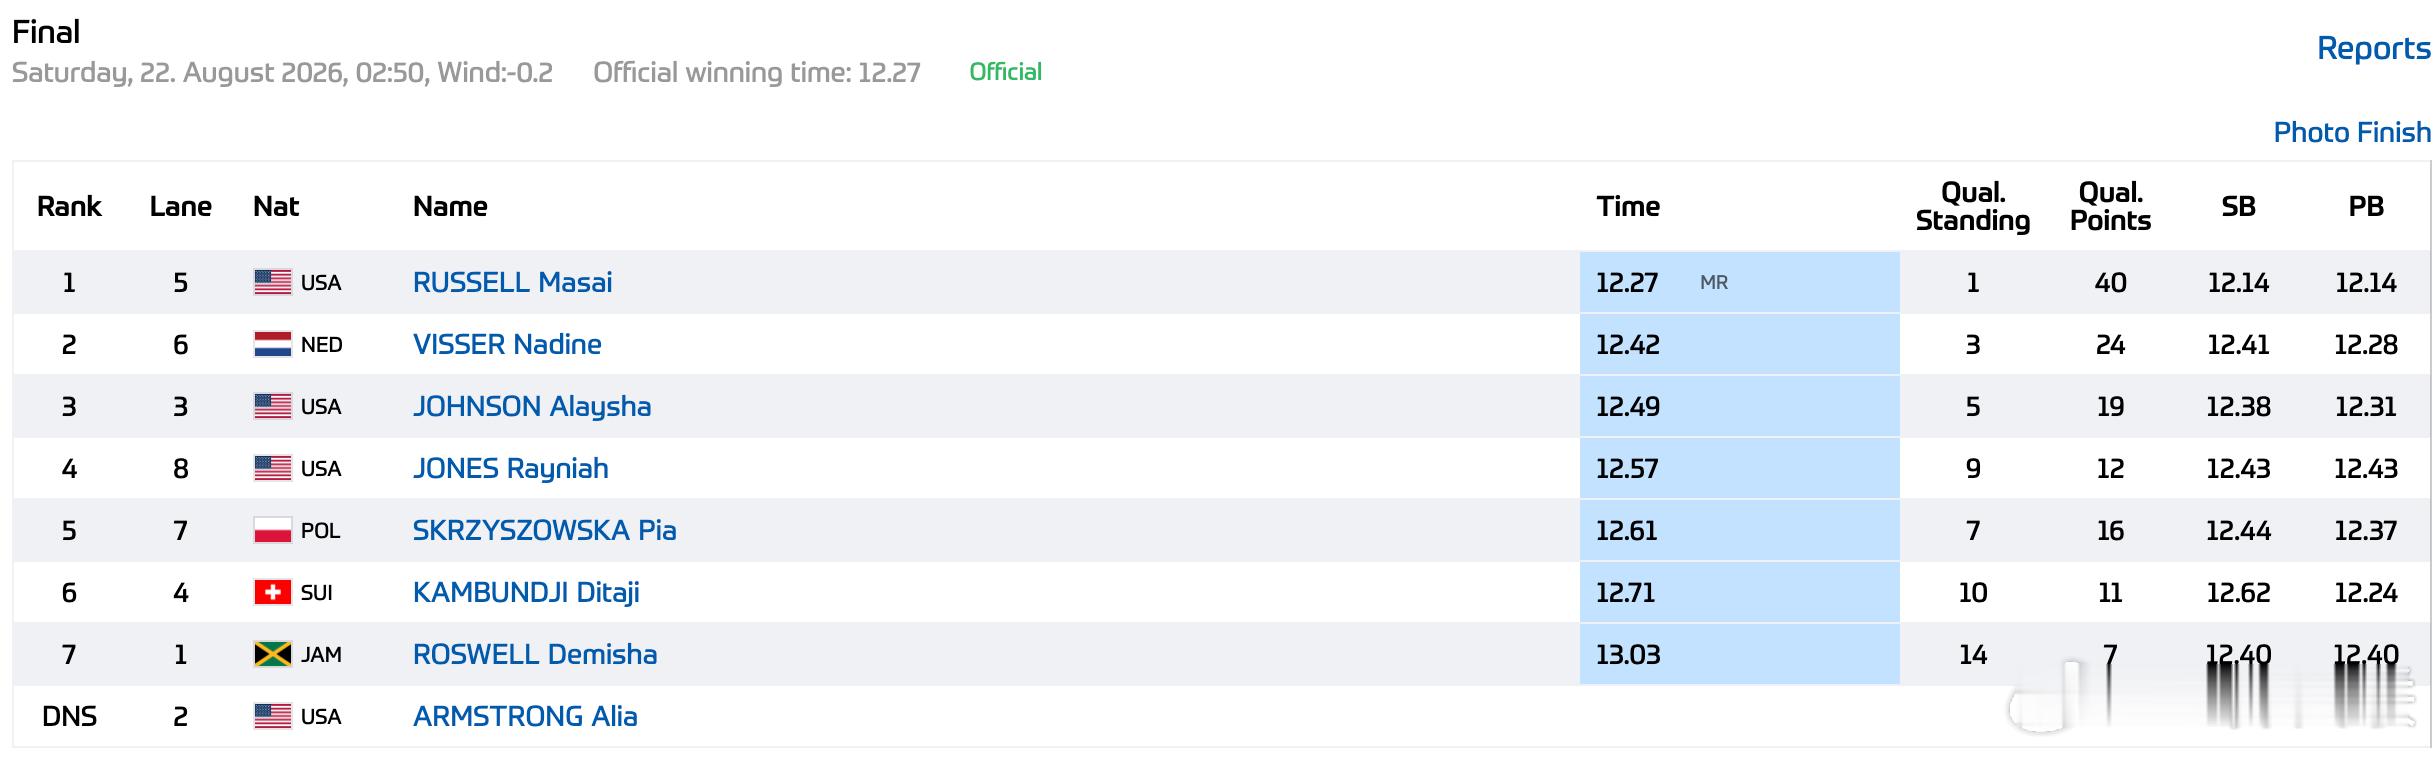The height and width of the screenshot is (758, 2436).
Task: Click the Rank column header
Action: 69,206
